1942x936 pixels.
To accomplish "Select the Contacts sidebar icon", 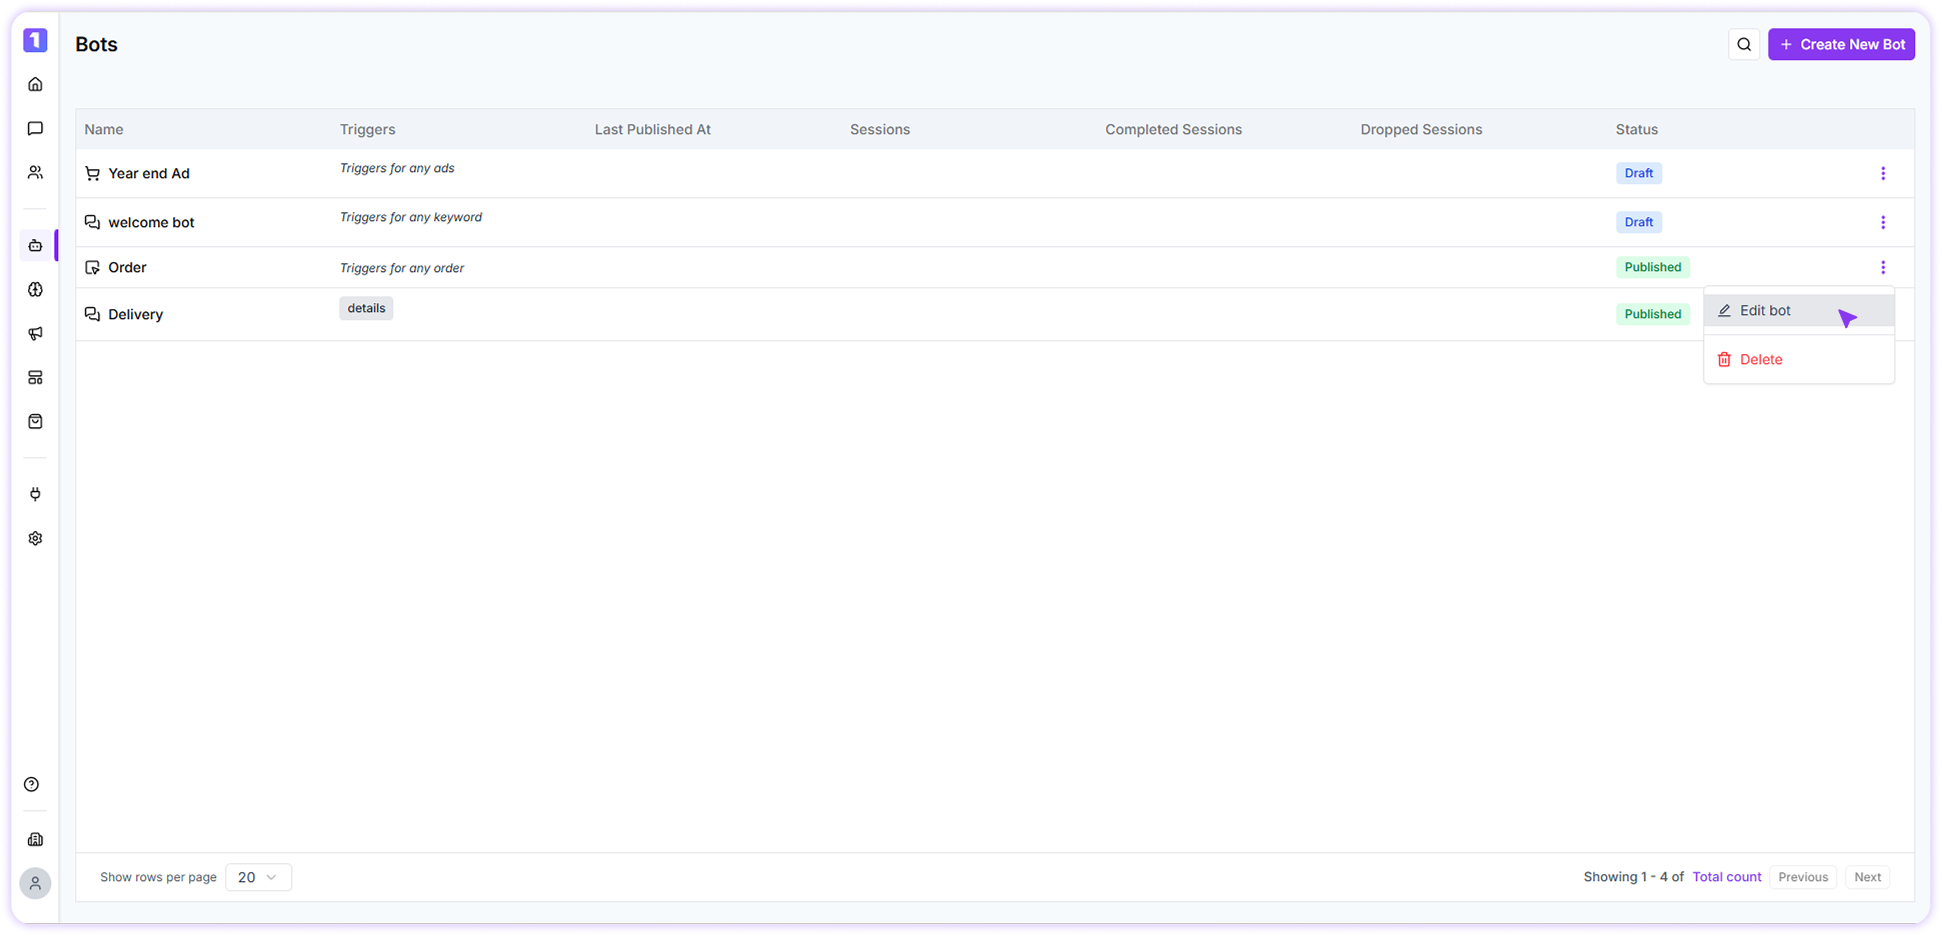I will click(35, 172).
